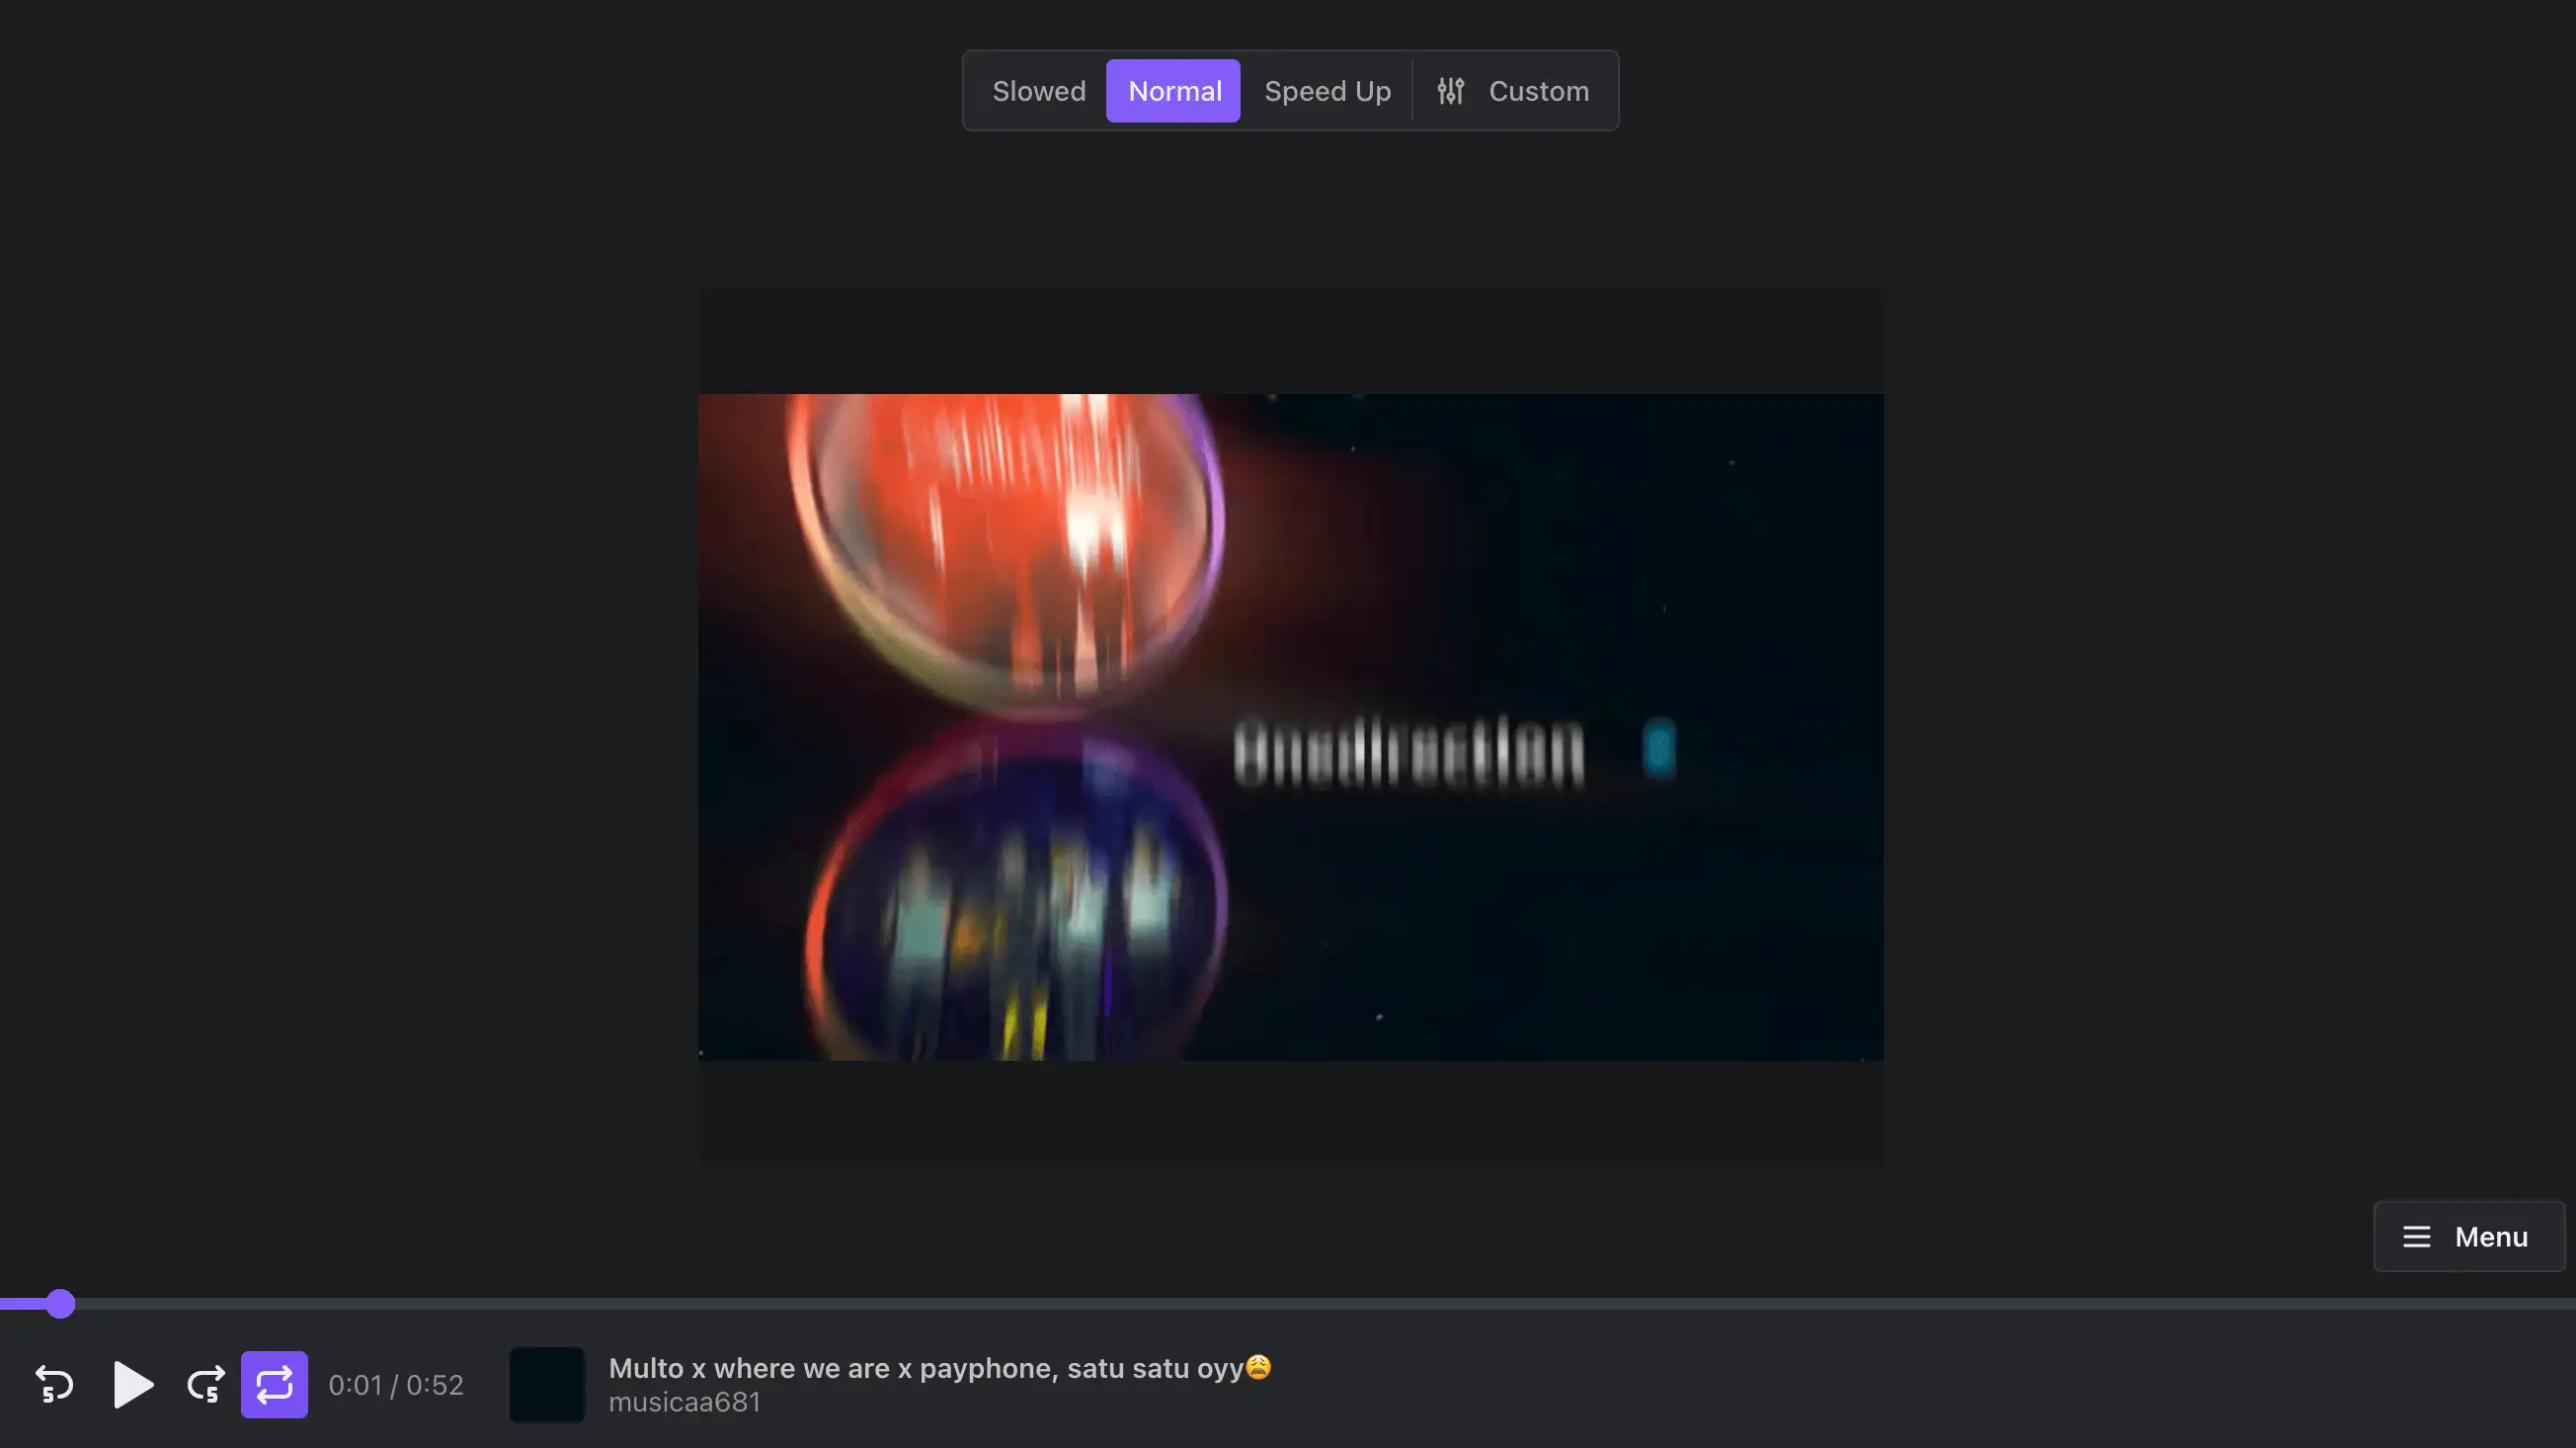Click the purple seek bar handle

click(x=60, y=1304)
